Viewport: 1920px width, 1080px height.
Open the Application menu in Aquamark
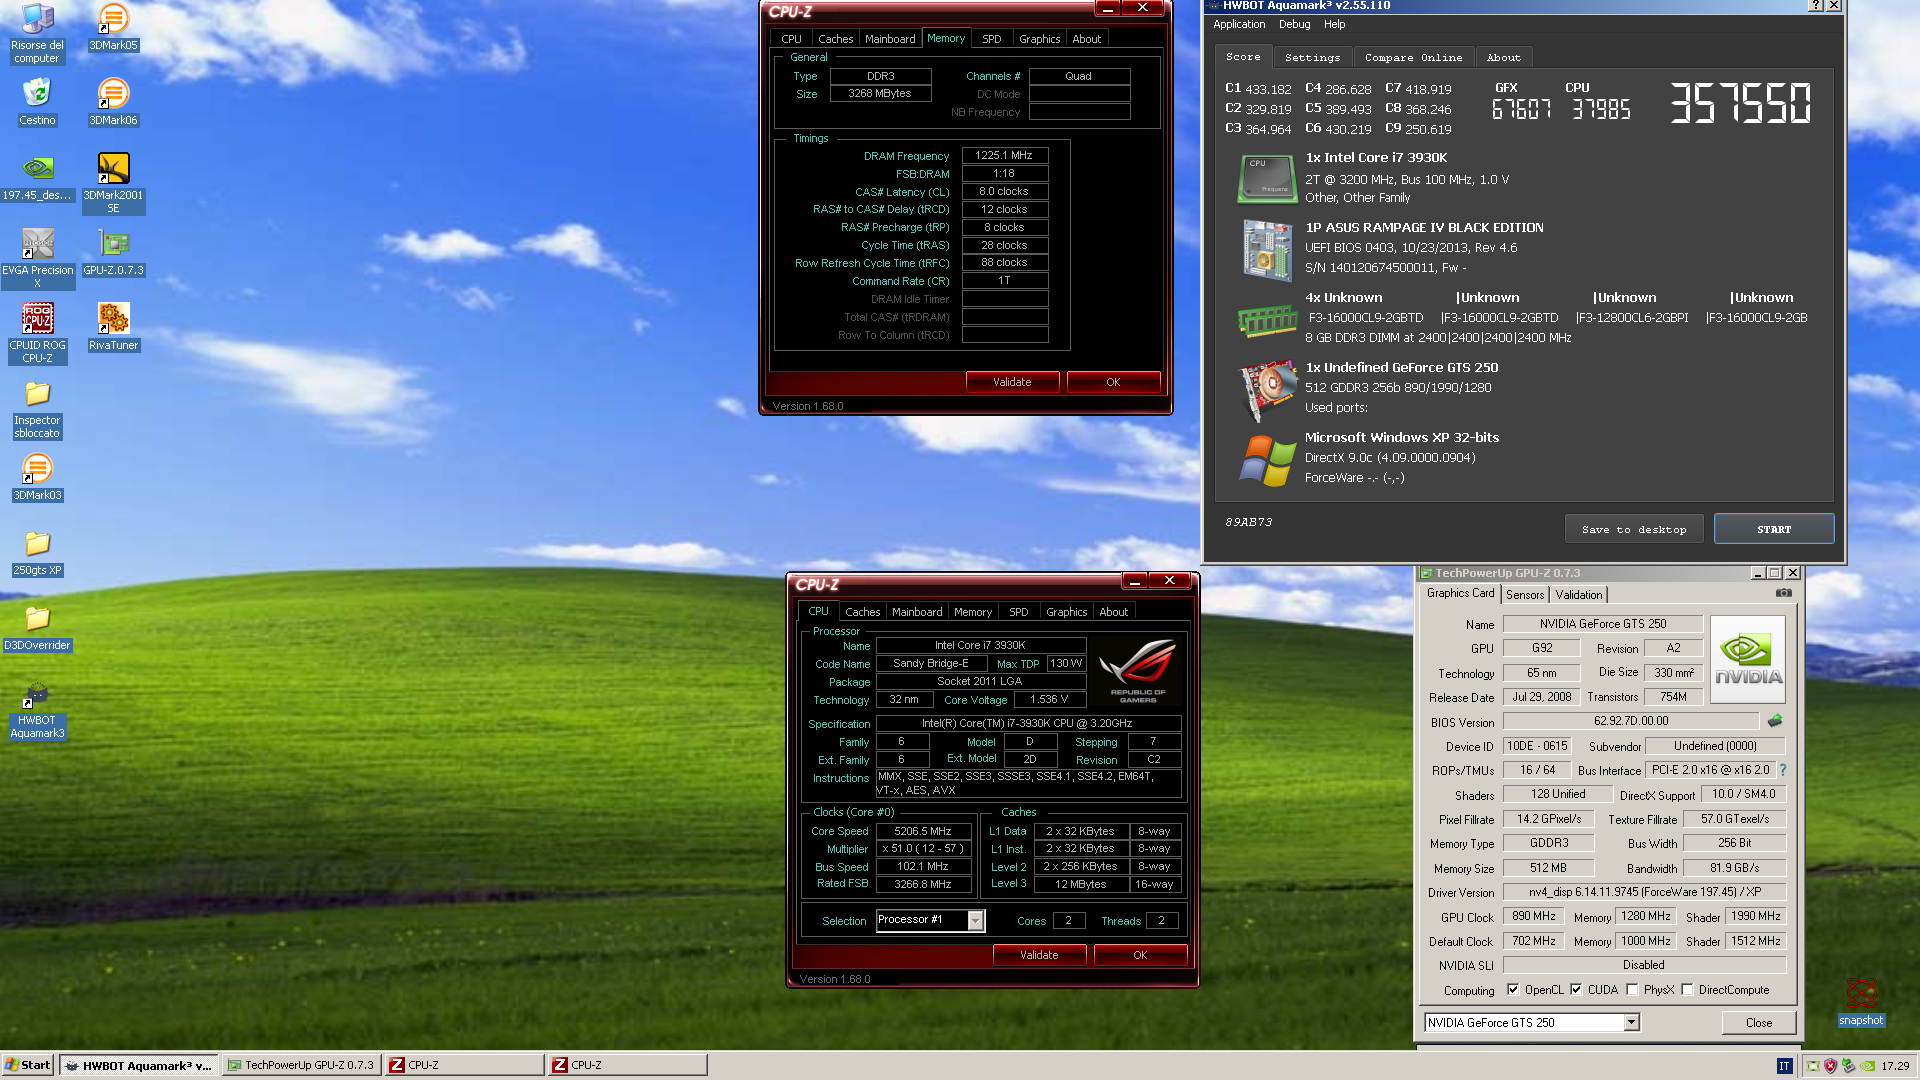click(x=1238, y=24)
